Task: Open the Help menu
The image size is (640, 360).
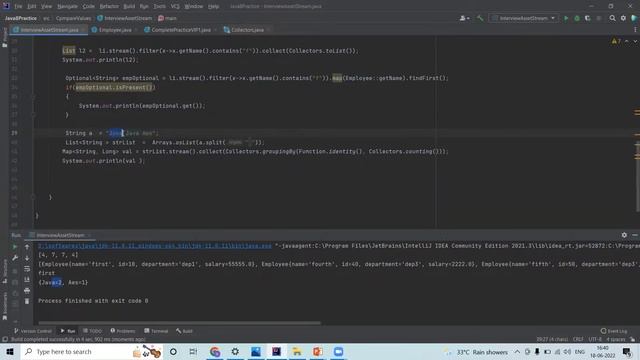Action: pos(213,7)
